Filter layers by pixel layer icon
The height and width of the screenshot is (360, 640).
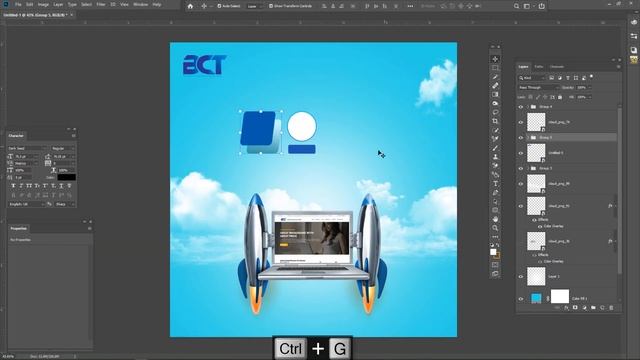pyautogui.click(x=551, y=78)
